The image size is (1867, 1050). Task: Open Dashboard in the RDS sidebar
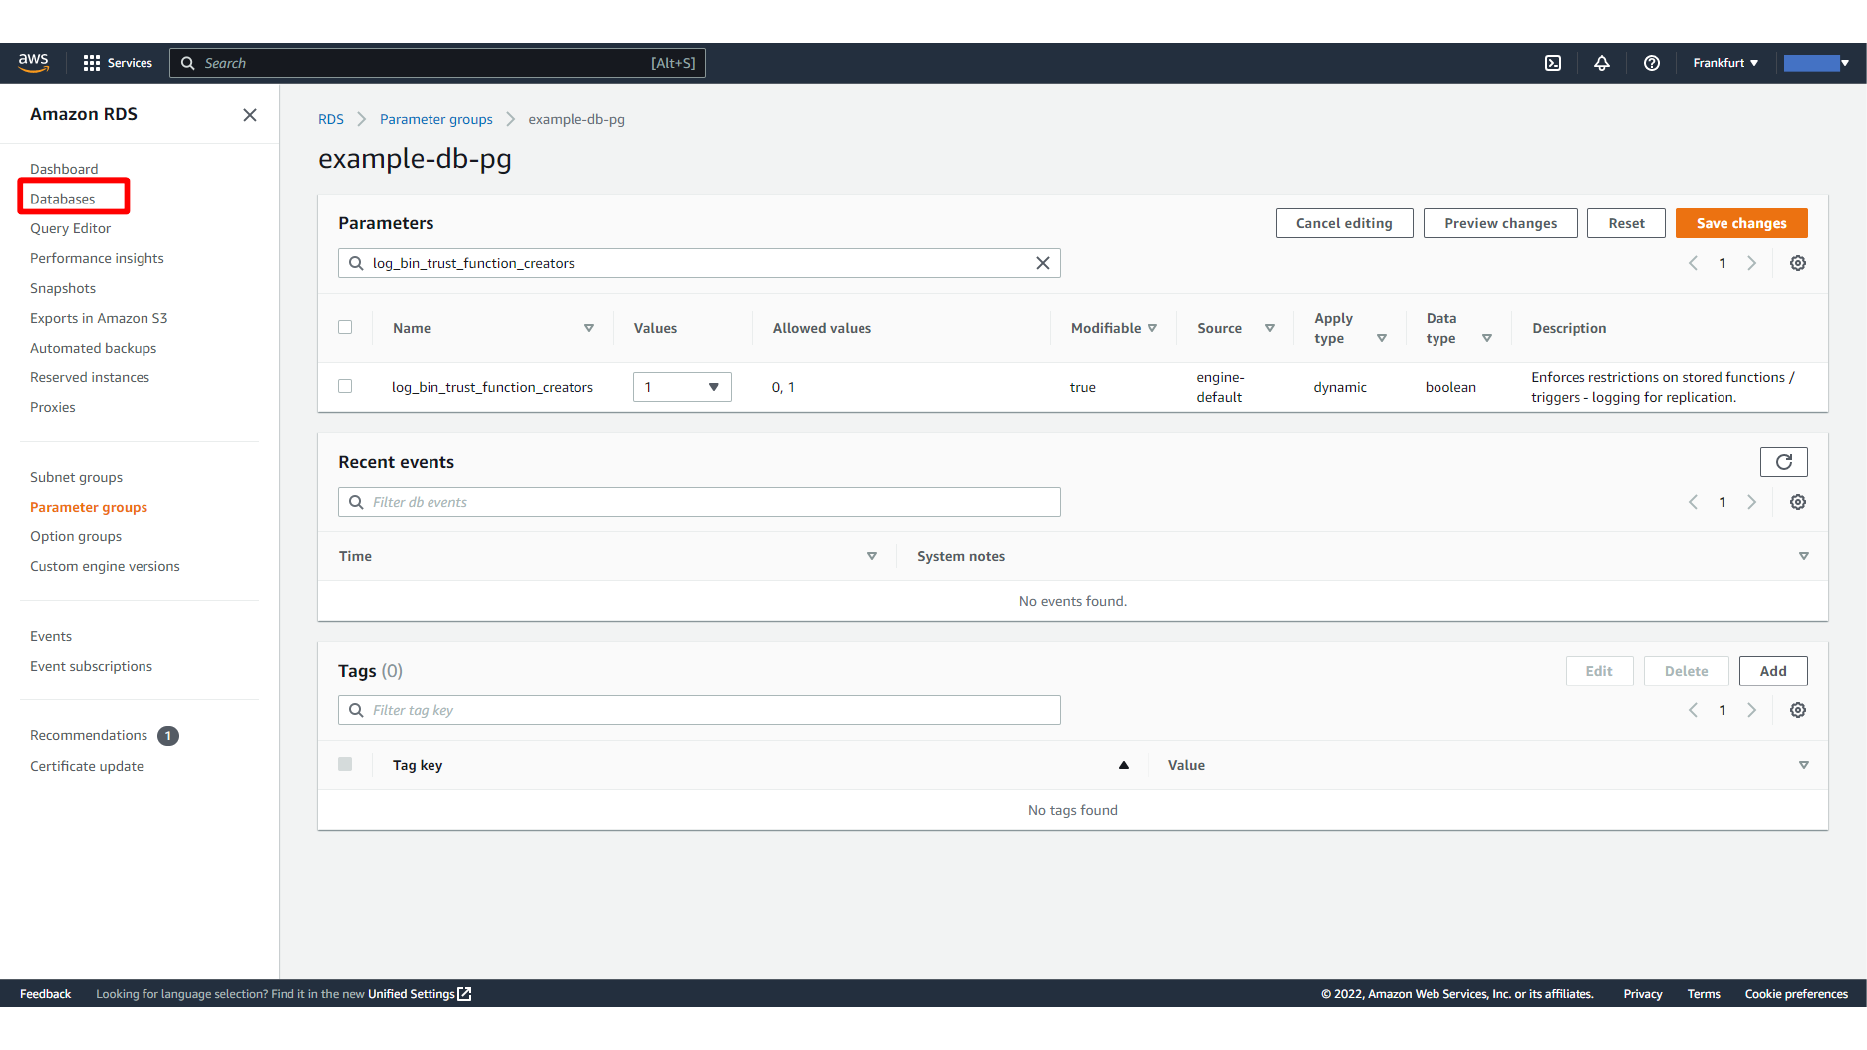click(x=64, y=169)
